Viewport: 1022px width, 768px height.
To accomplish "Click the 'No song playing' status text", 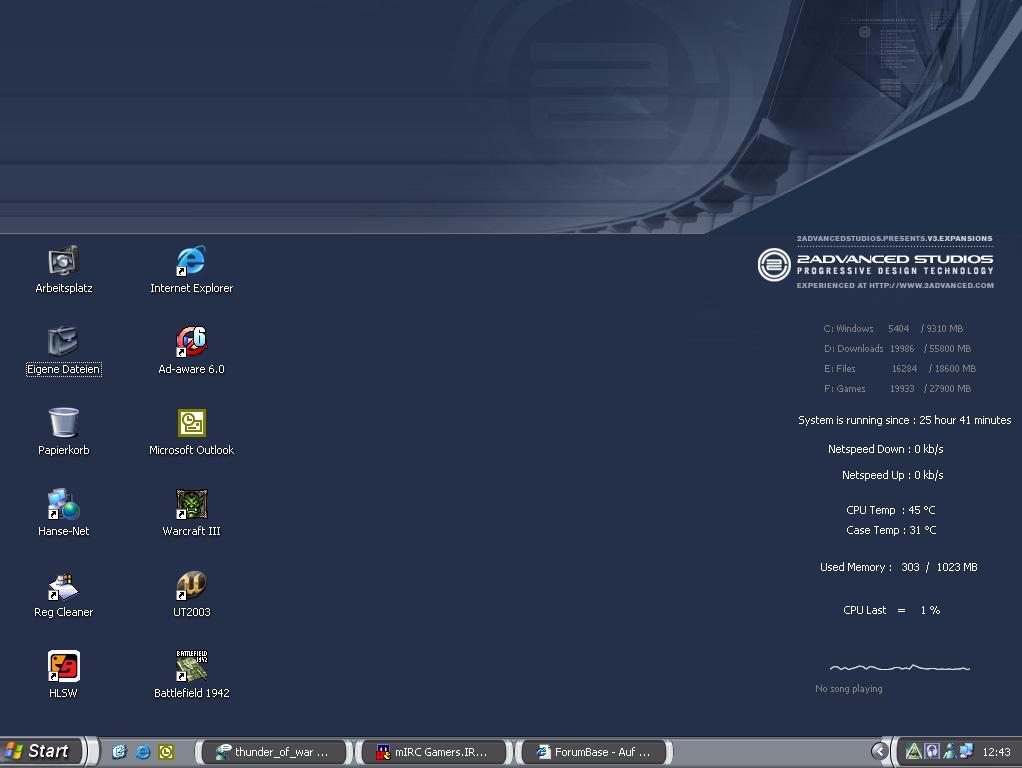I will click(x=849, y=688).
